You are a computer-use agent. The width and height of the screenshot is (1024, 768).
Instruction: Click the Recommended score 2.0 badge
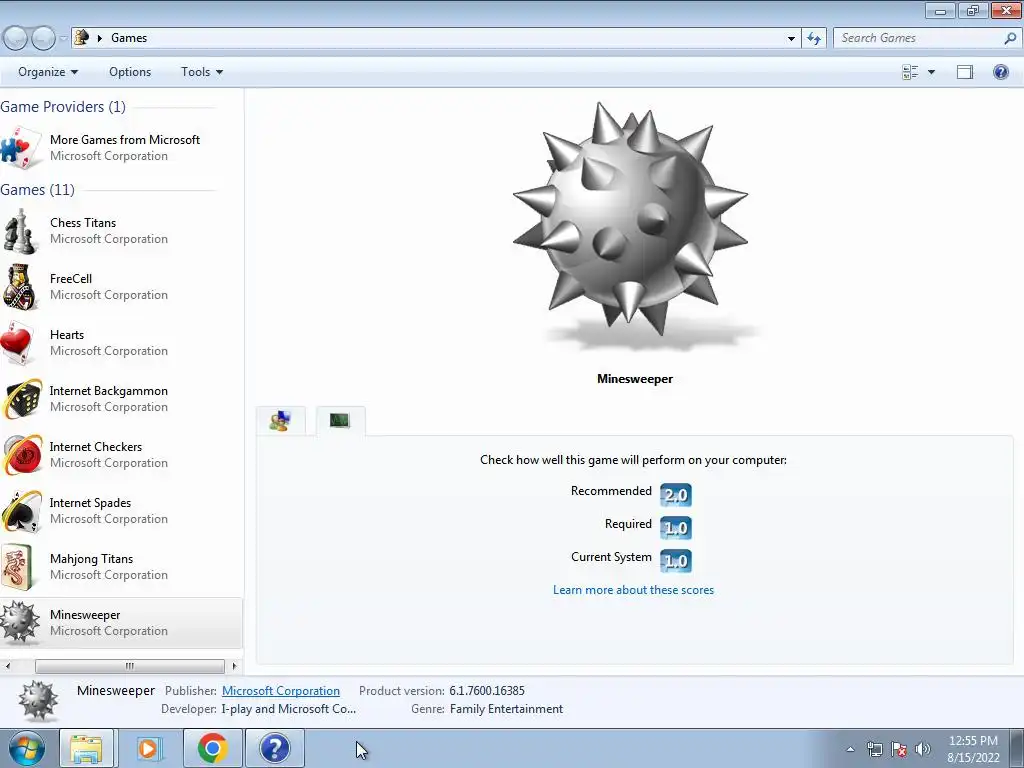click(675, 494)
